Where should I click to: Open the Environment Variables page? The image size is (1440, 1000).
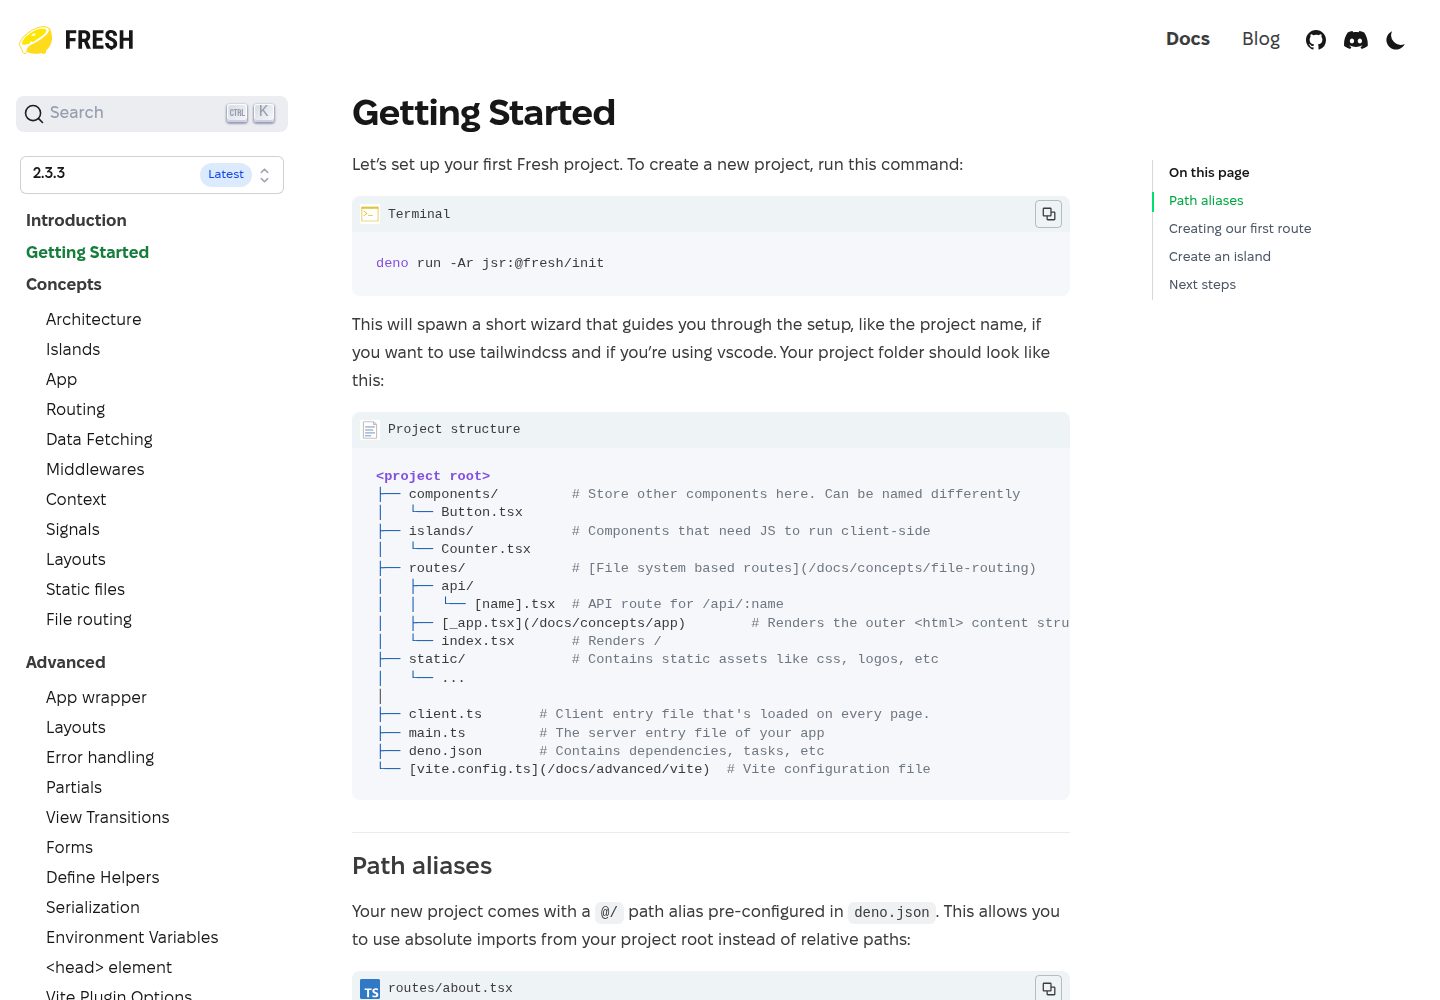click(132, 937)
